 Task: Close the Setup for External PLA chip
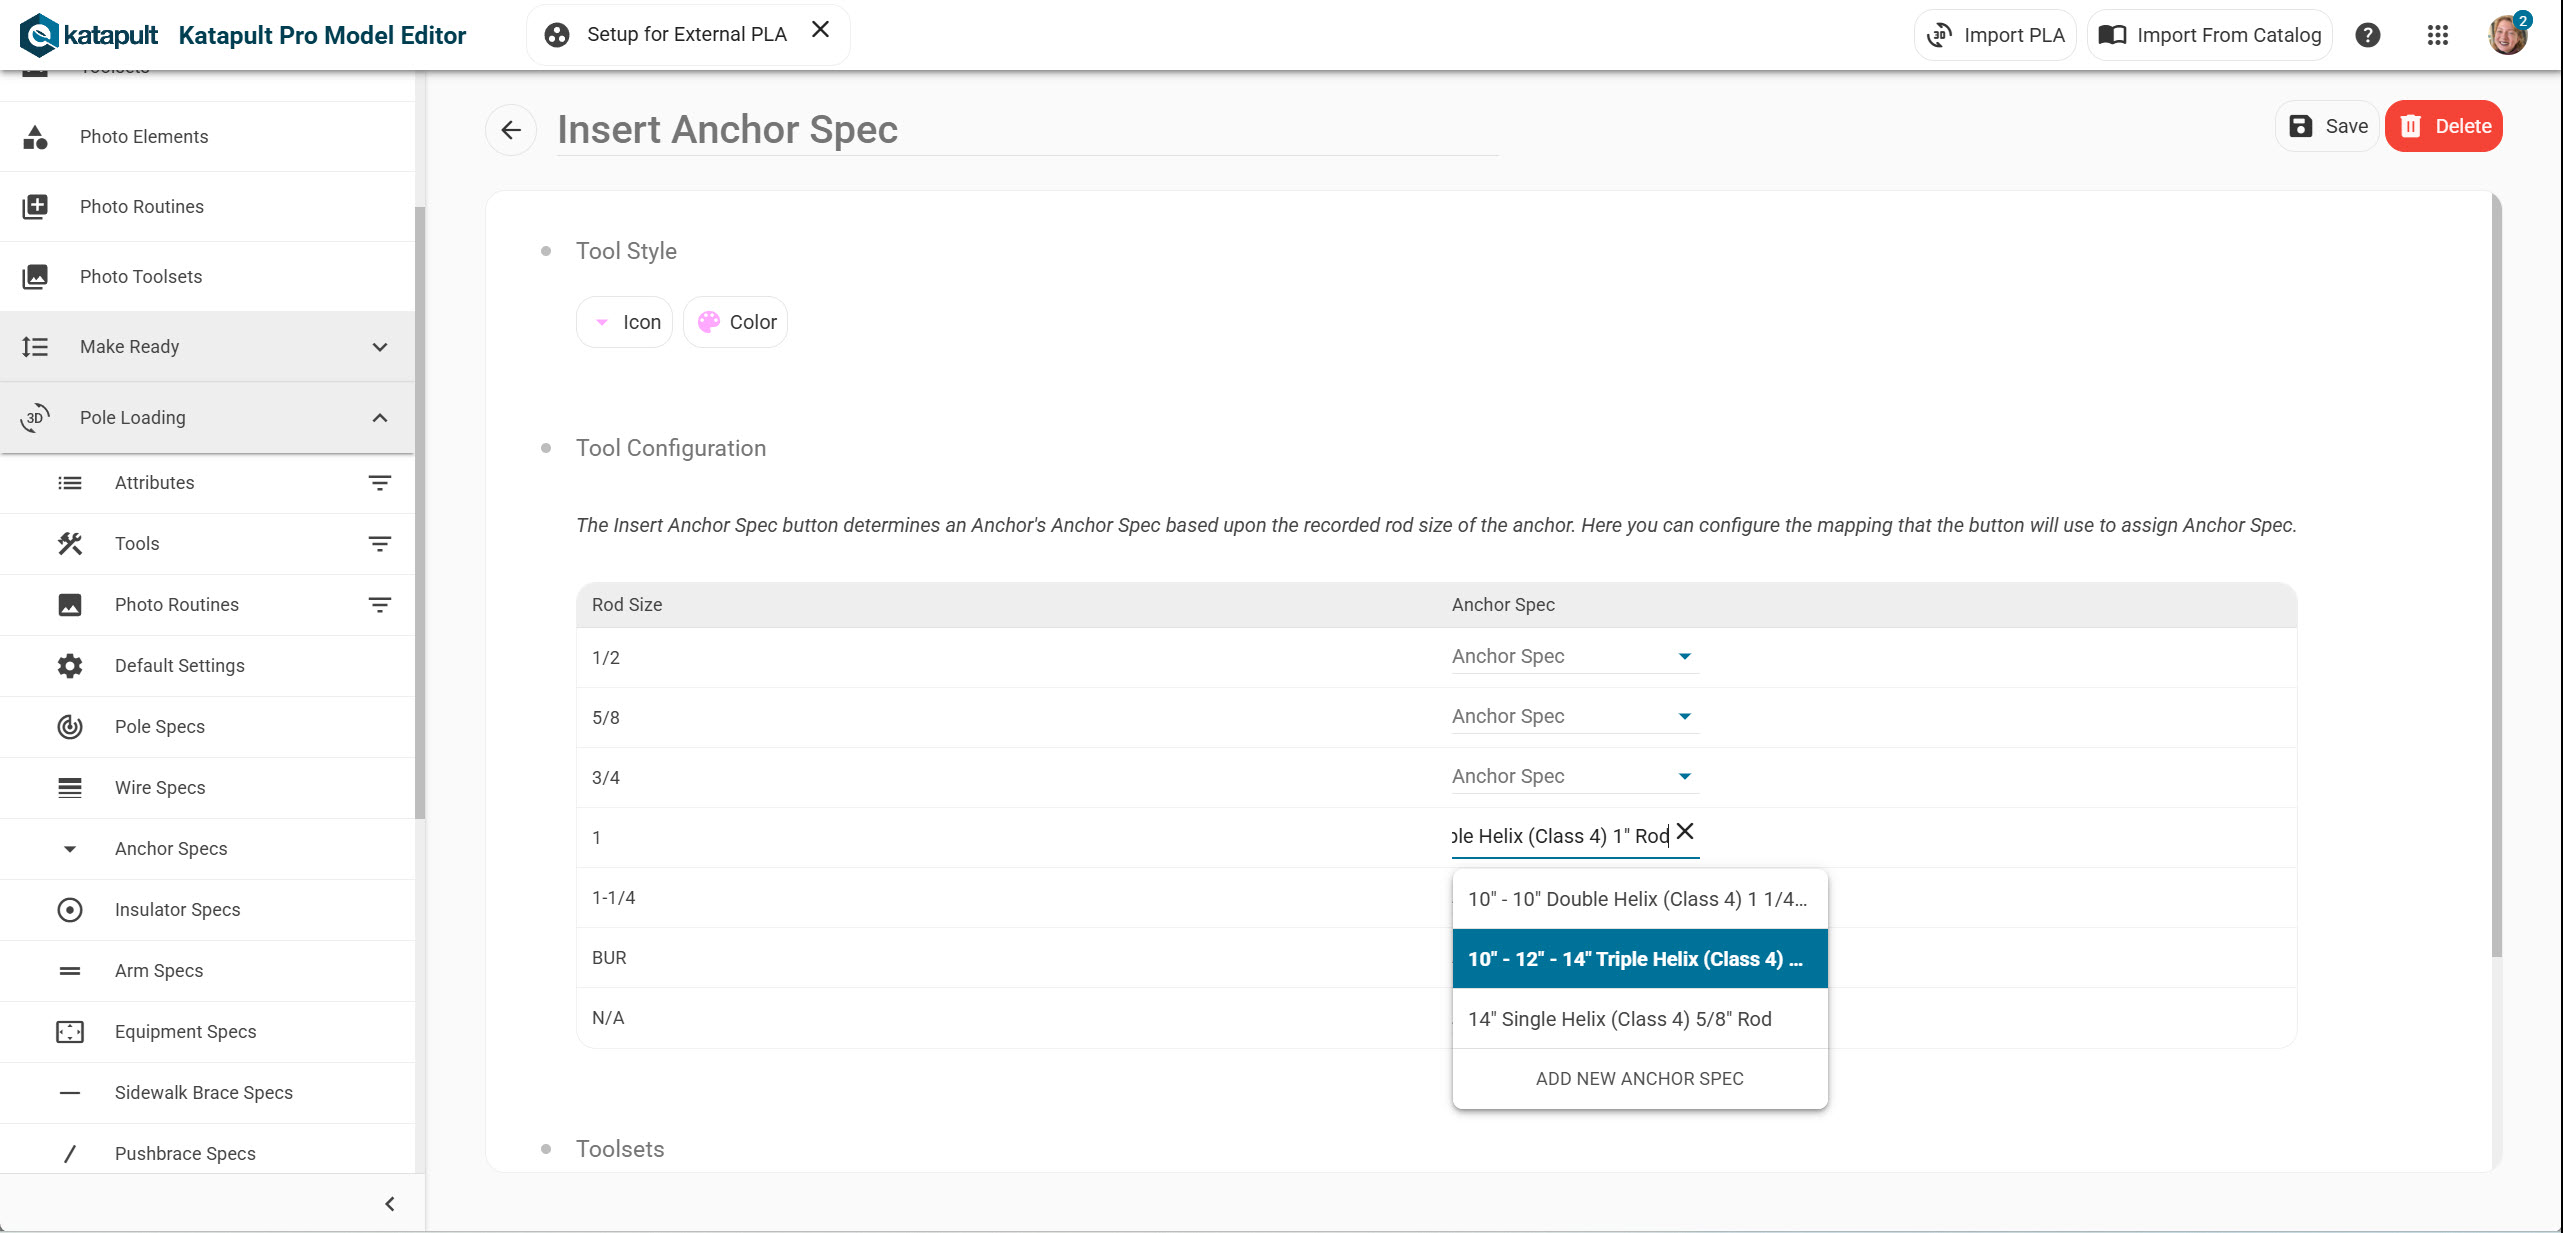coord(820,30)
